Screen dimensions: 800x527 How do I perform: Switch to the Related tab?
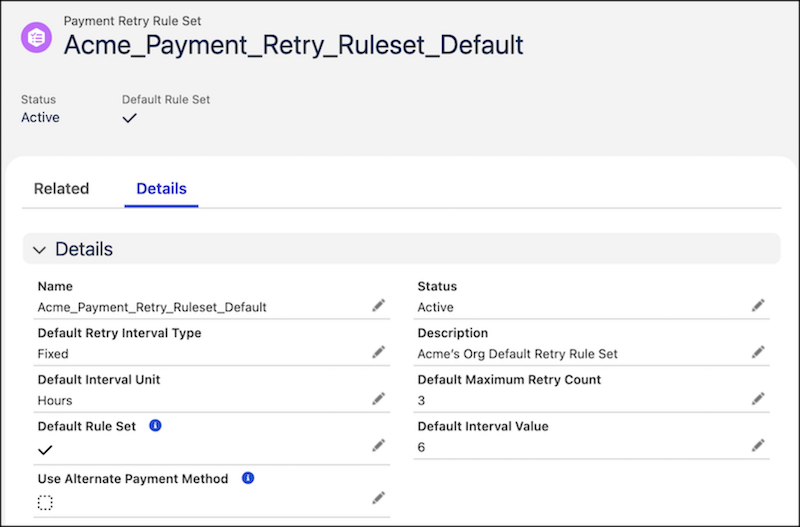[x=61, y=189]
